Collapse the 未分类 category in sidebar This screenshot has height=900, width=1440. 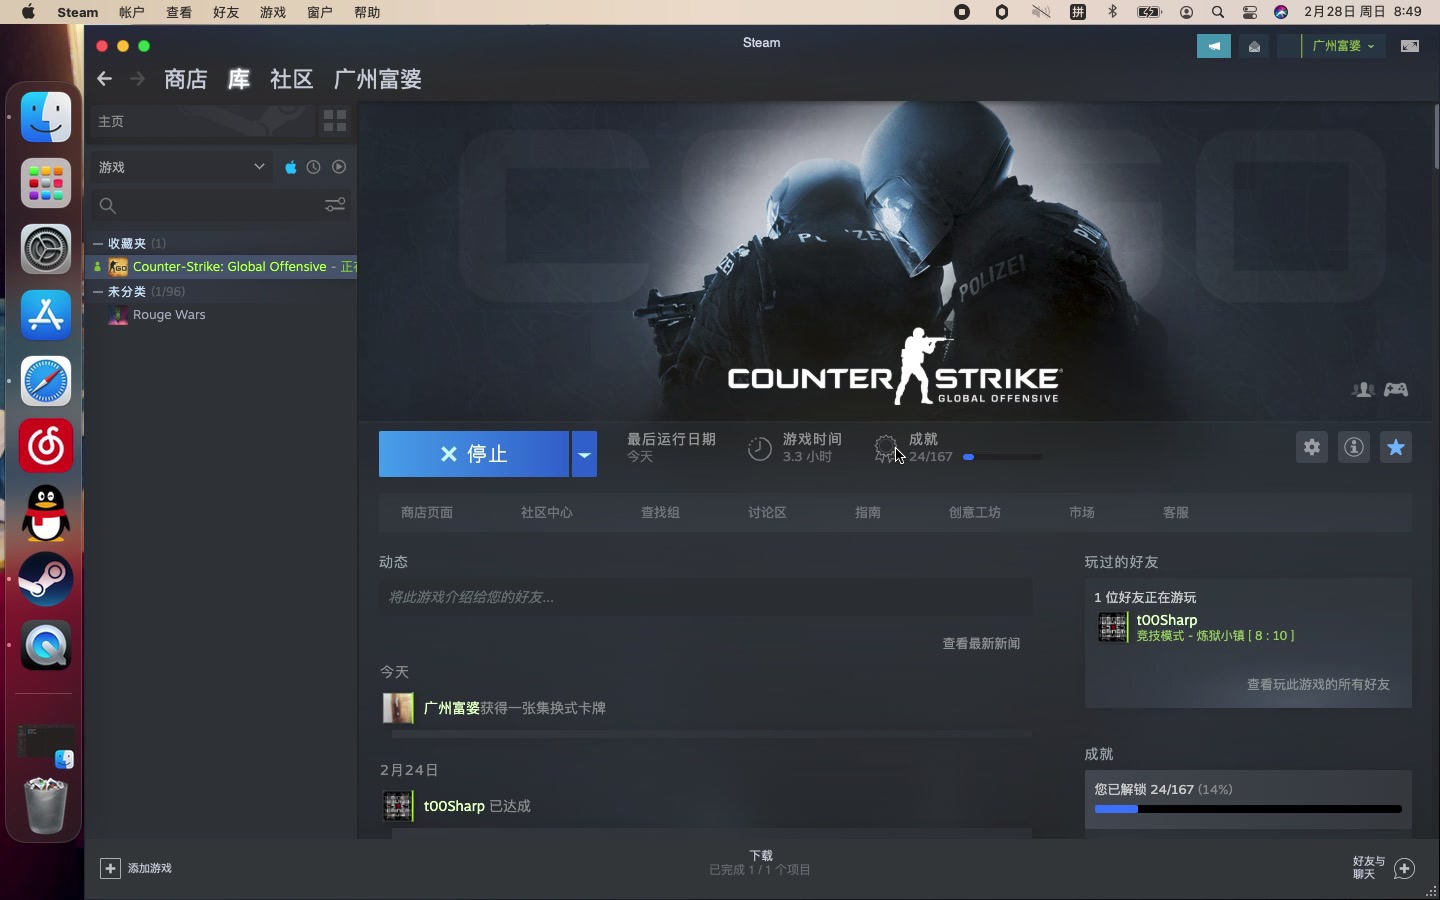point(97,292)
